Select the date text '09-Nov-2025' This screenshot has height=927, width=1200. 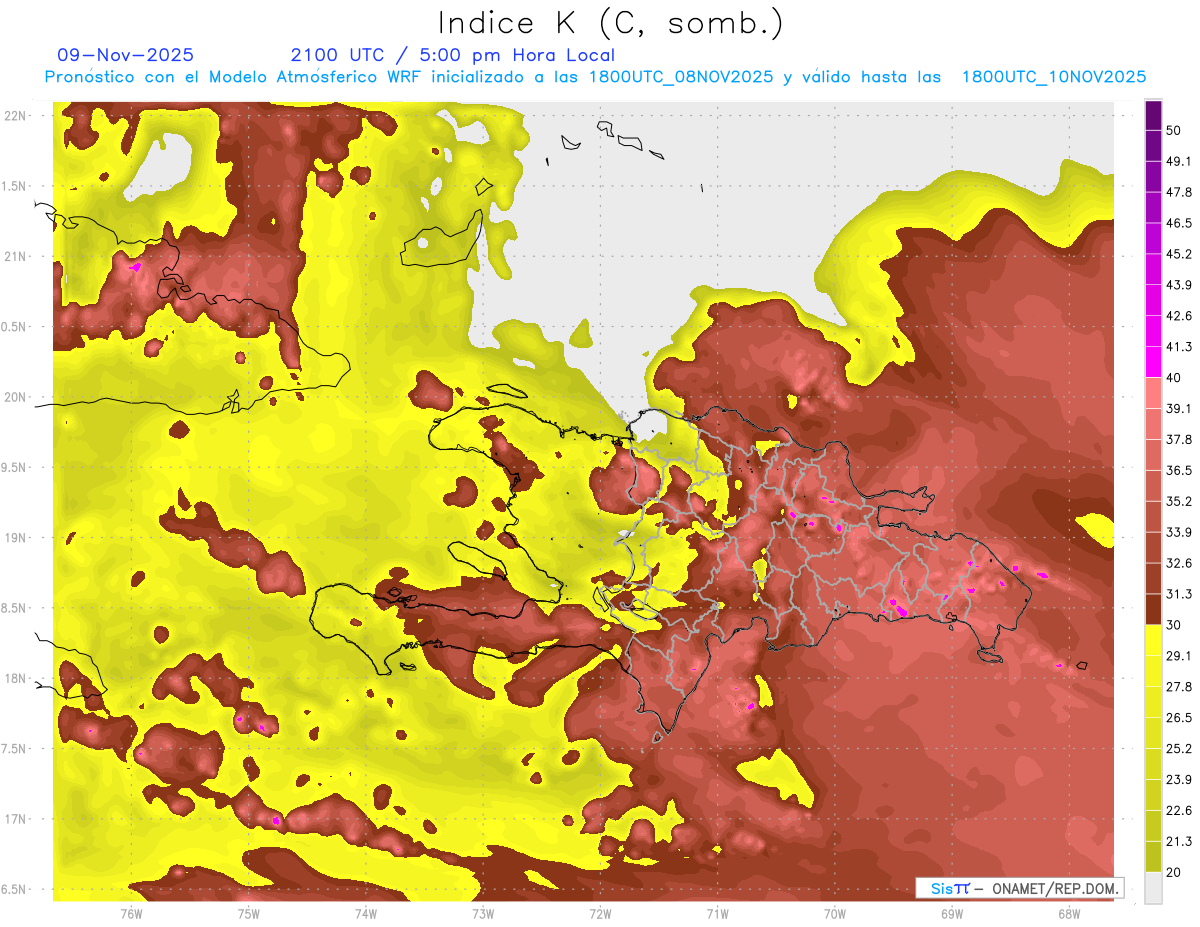(x=126, y=55)
